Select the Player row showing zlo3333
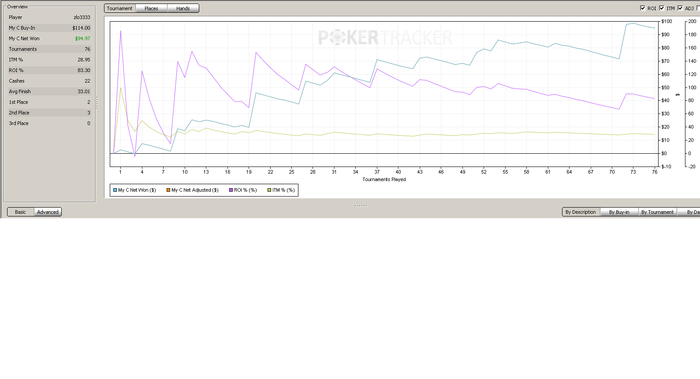This screenshot has height=379, width=700. click(x=50, y=17)
